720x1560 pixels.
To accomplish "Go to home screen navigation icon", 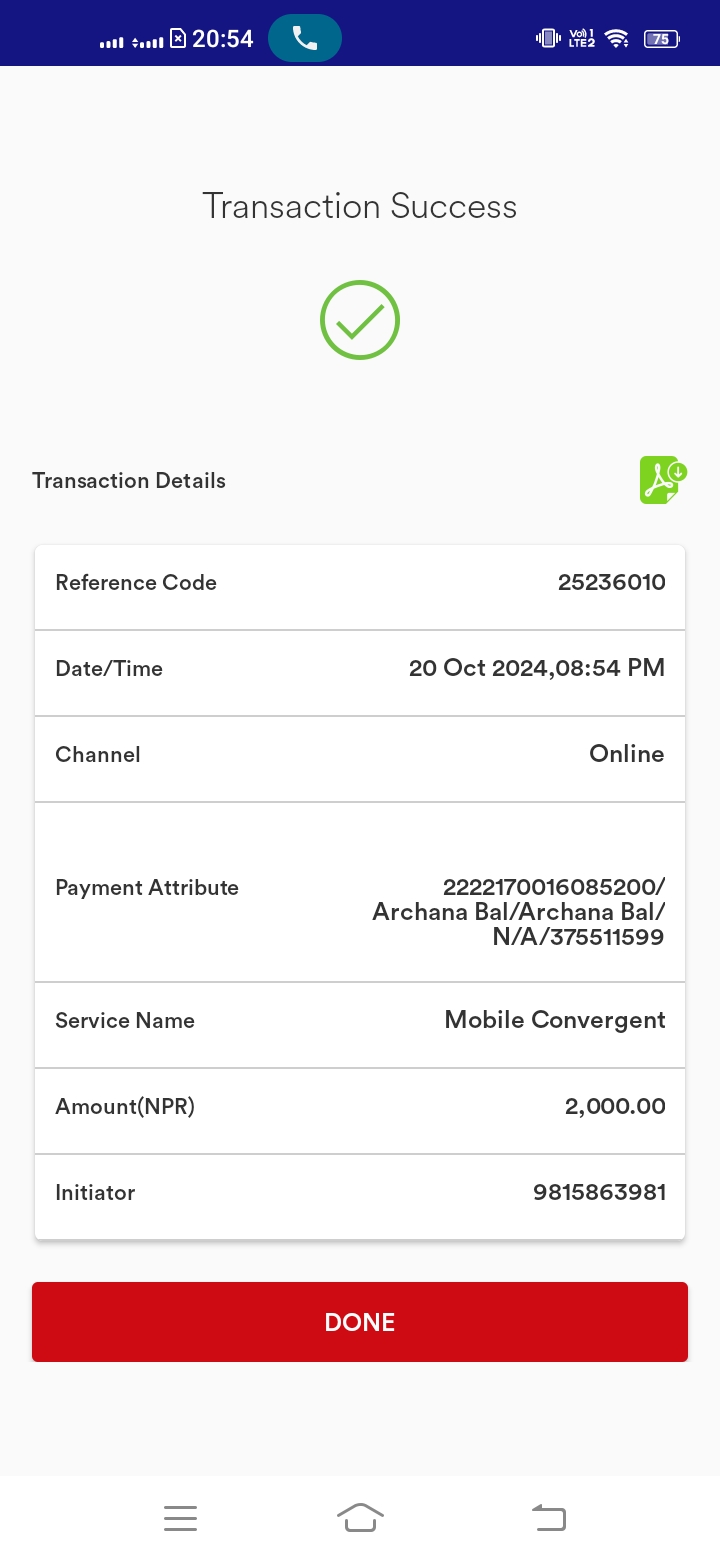I will pyautogui.click(x=360, y=1517).
